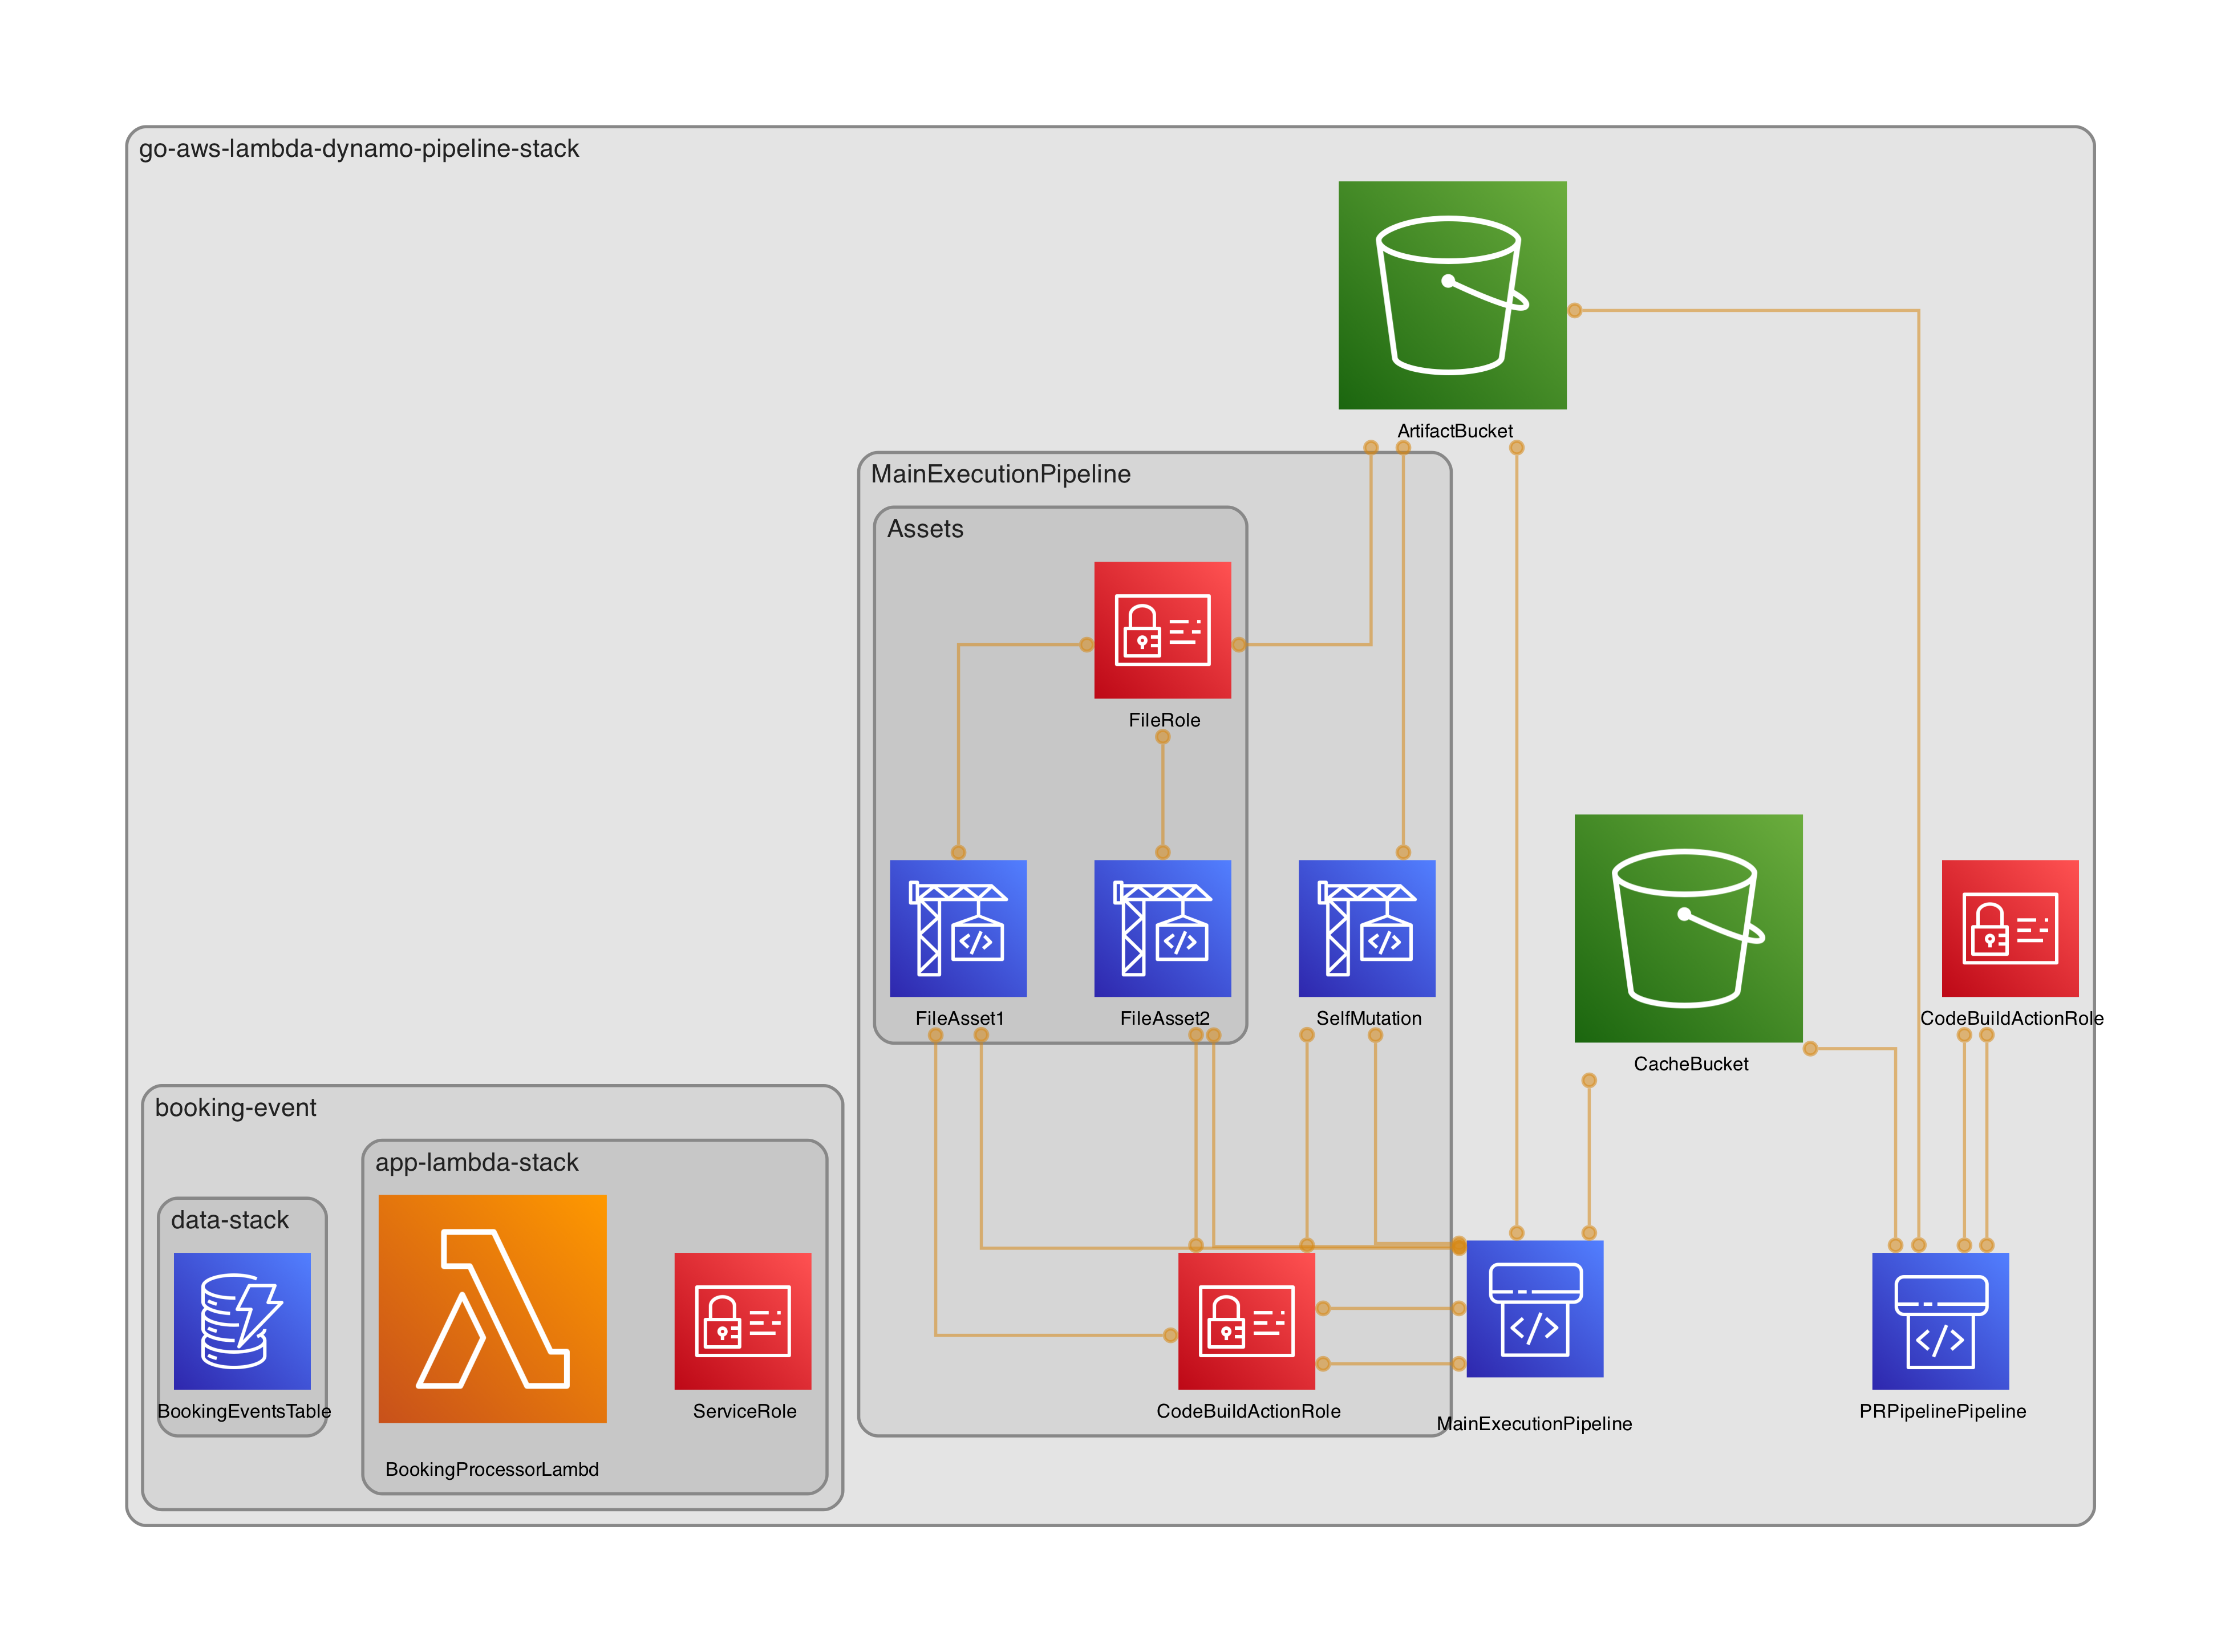This screenshot has height=1652, width=2221.
Task: Click the app-lambda-stack group title
Action: tap(477, 1163)
